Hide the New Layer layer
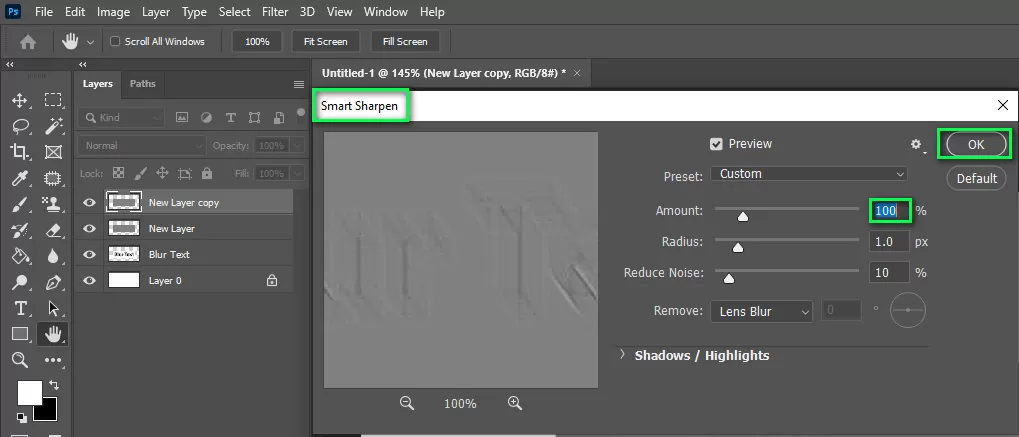 90,229
